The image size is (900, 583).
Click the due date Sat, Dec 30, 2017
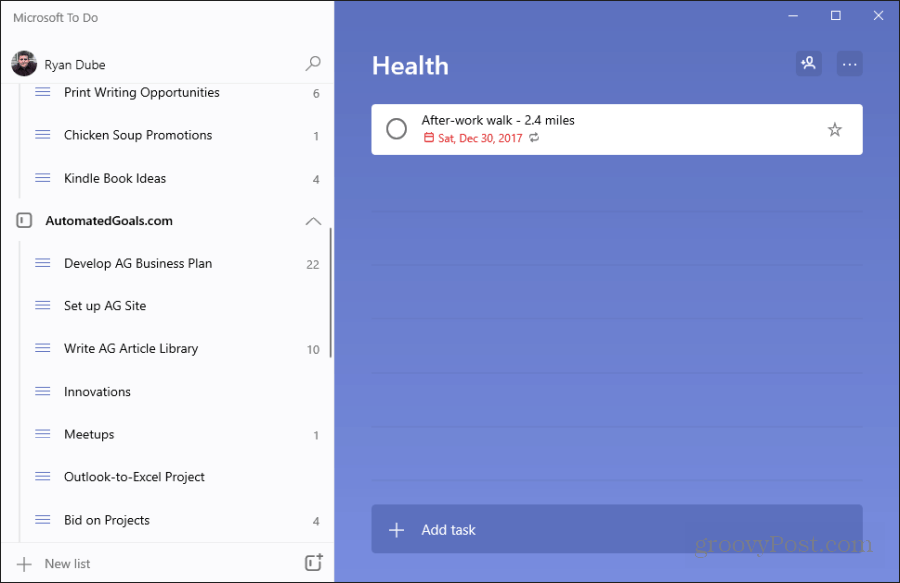coord(480,138)
